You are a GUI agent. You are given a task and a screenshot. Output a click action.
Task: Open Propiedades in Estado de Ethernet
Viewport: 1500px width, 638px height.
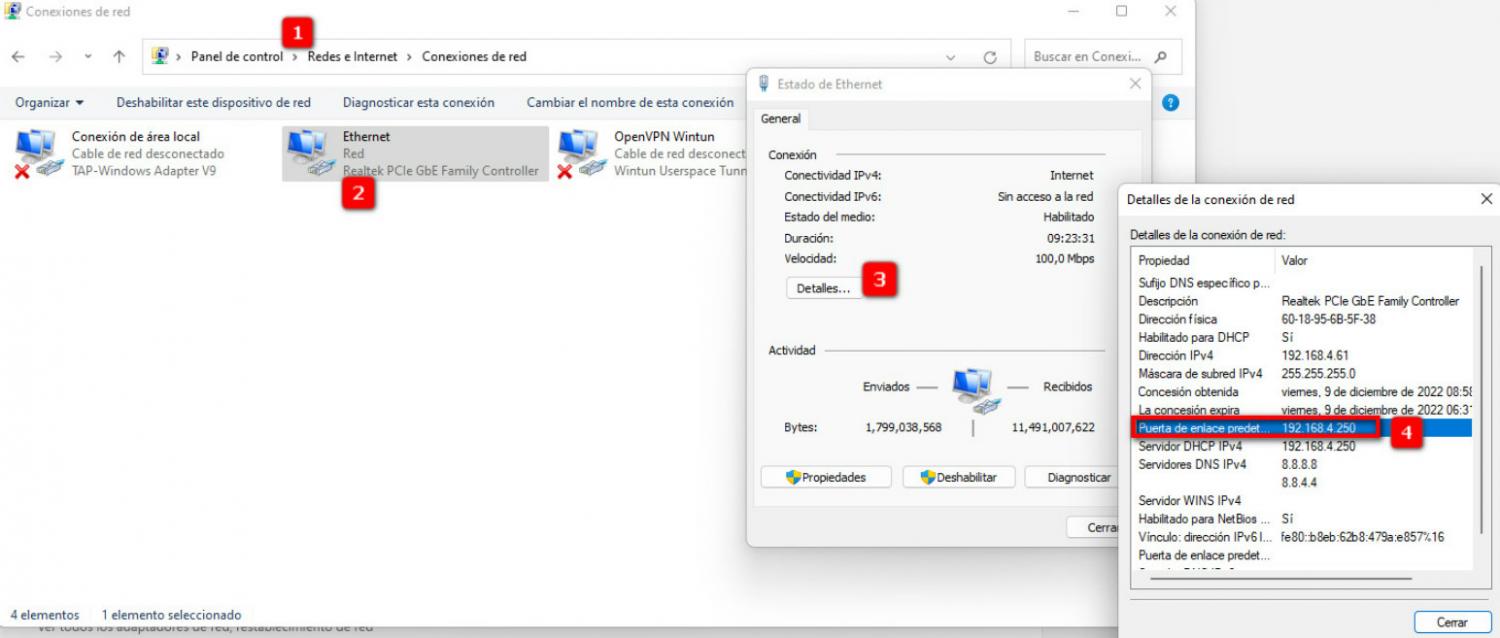825,477
